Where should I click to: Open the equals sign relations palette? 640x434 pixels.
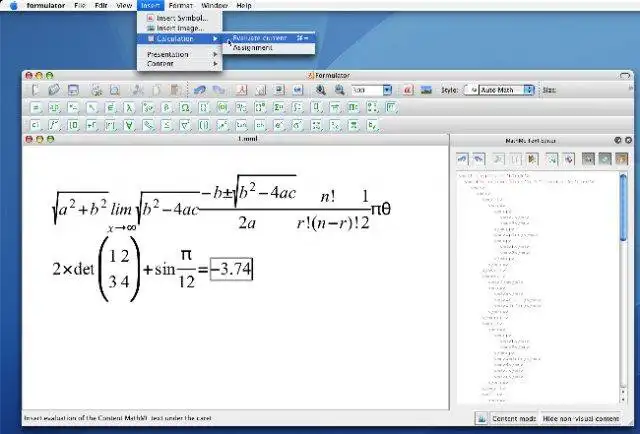pos(36,108)
